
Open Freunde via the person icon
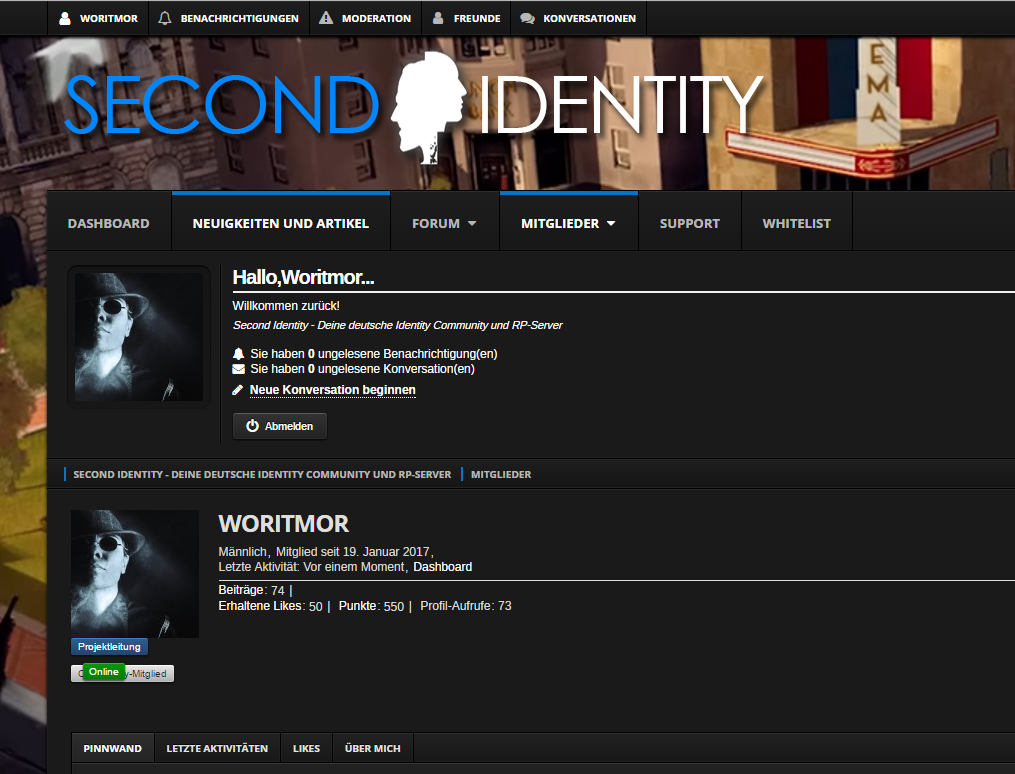point(438,18)
